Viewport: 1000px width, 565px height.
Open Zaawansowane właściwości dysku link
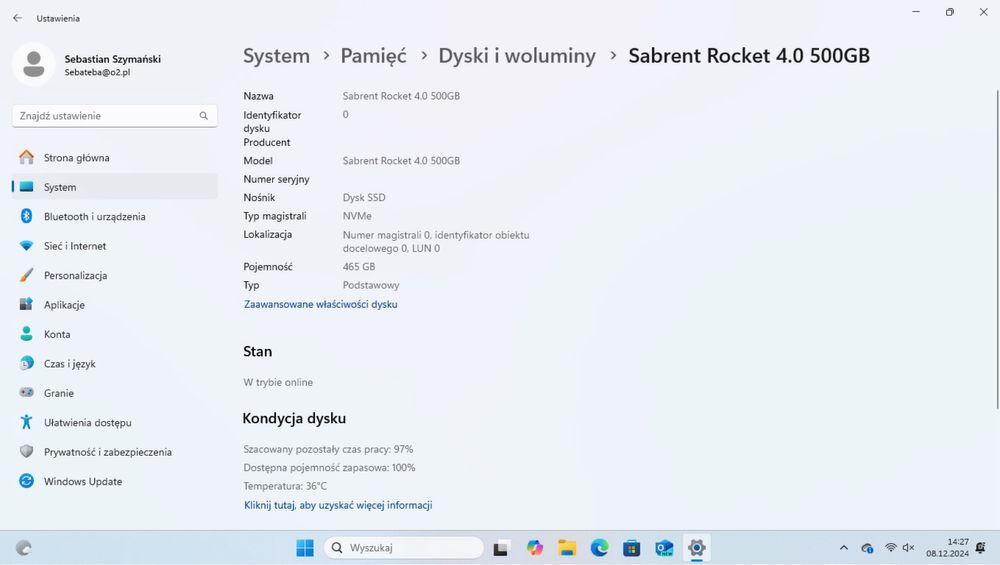coord(321,304)
